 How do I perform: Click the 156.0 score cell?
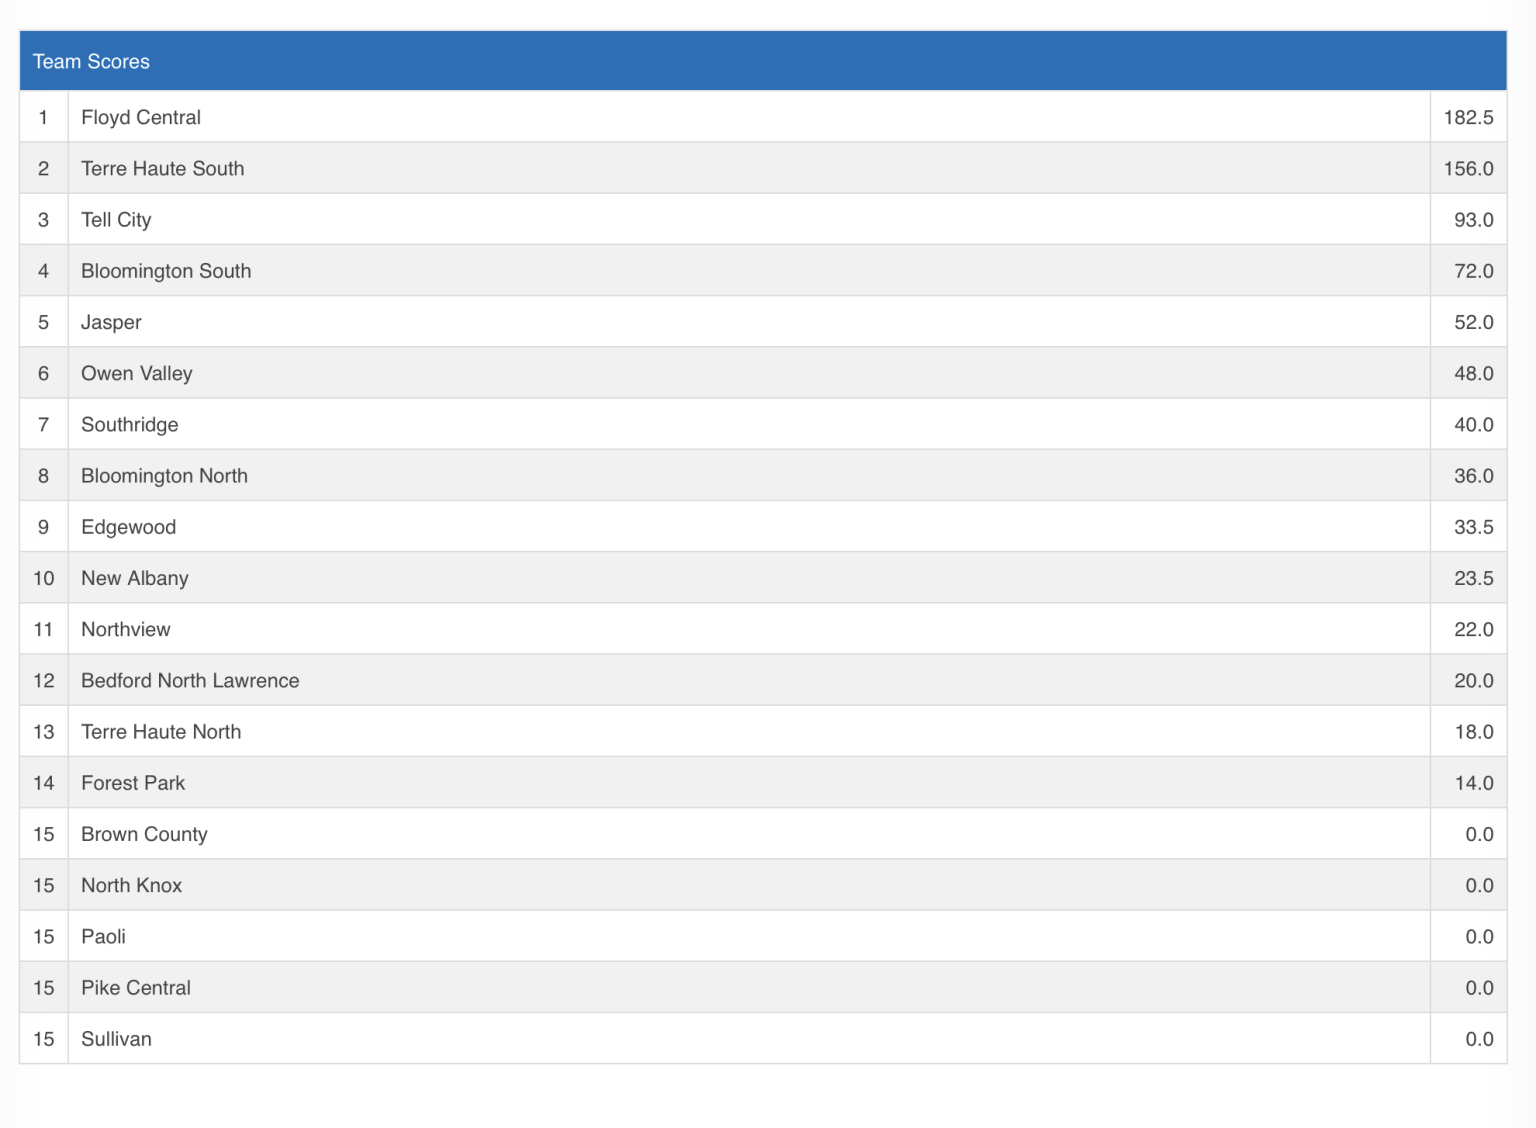[1468, 168]
